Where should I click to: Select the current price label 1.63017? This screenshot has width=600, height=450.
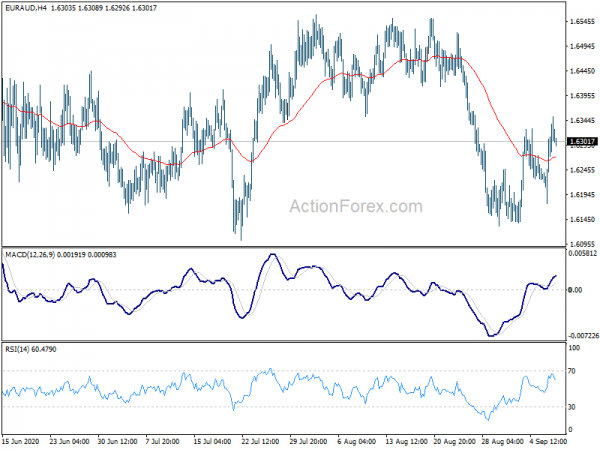click(x=582, y=142)
